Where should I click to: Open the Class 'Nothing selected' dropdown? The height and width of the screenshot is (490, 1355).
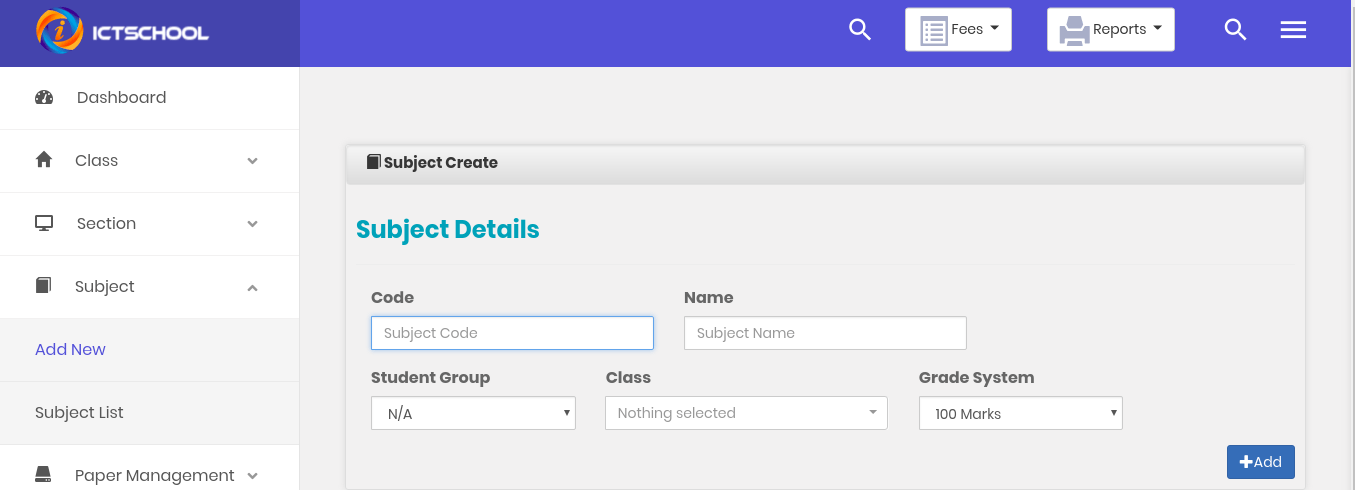[x=746, y=413]
